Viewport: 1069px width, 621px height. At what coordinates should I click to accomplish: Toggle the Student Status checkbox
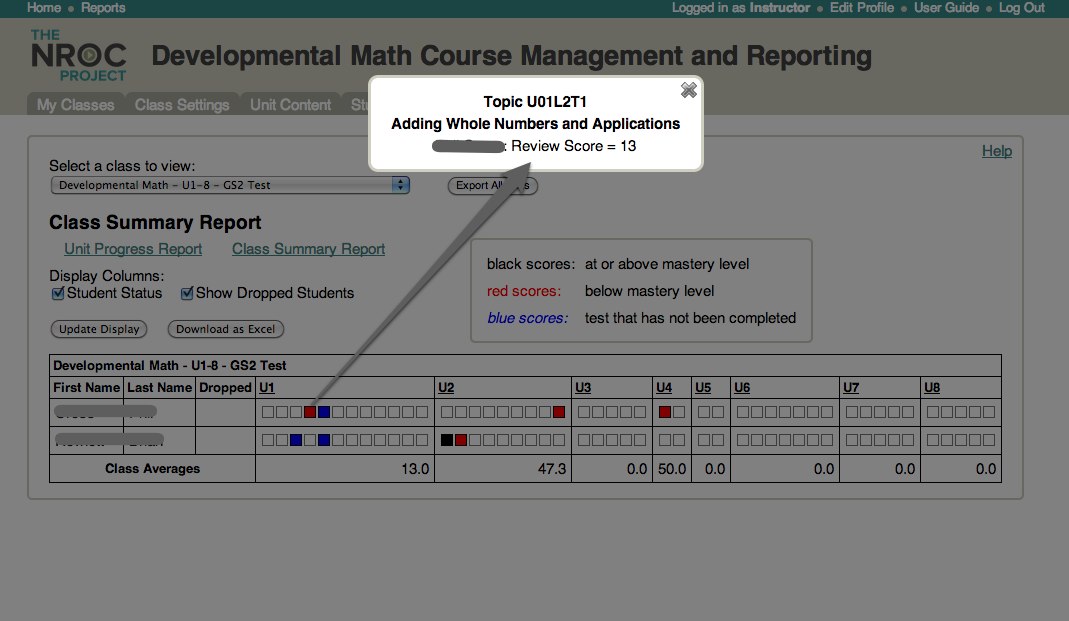point(58,294)
